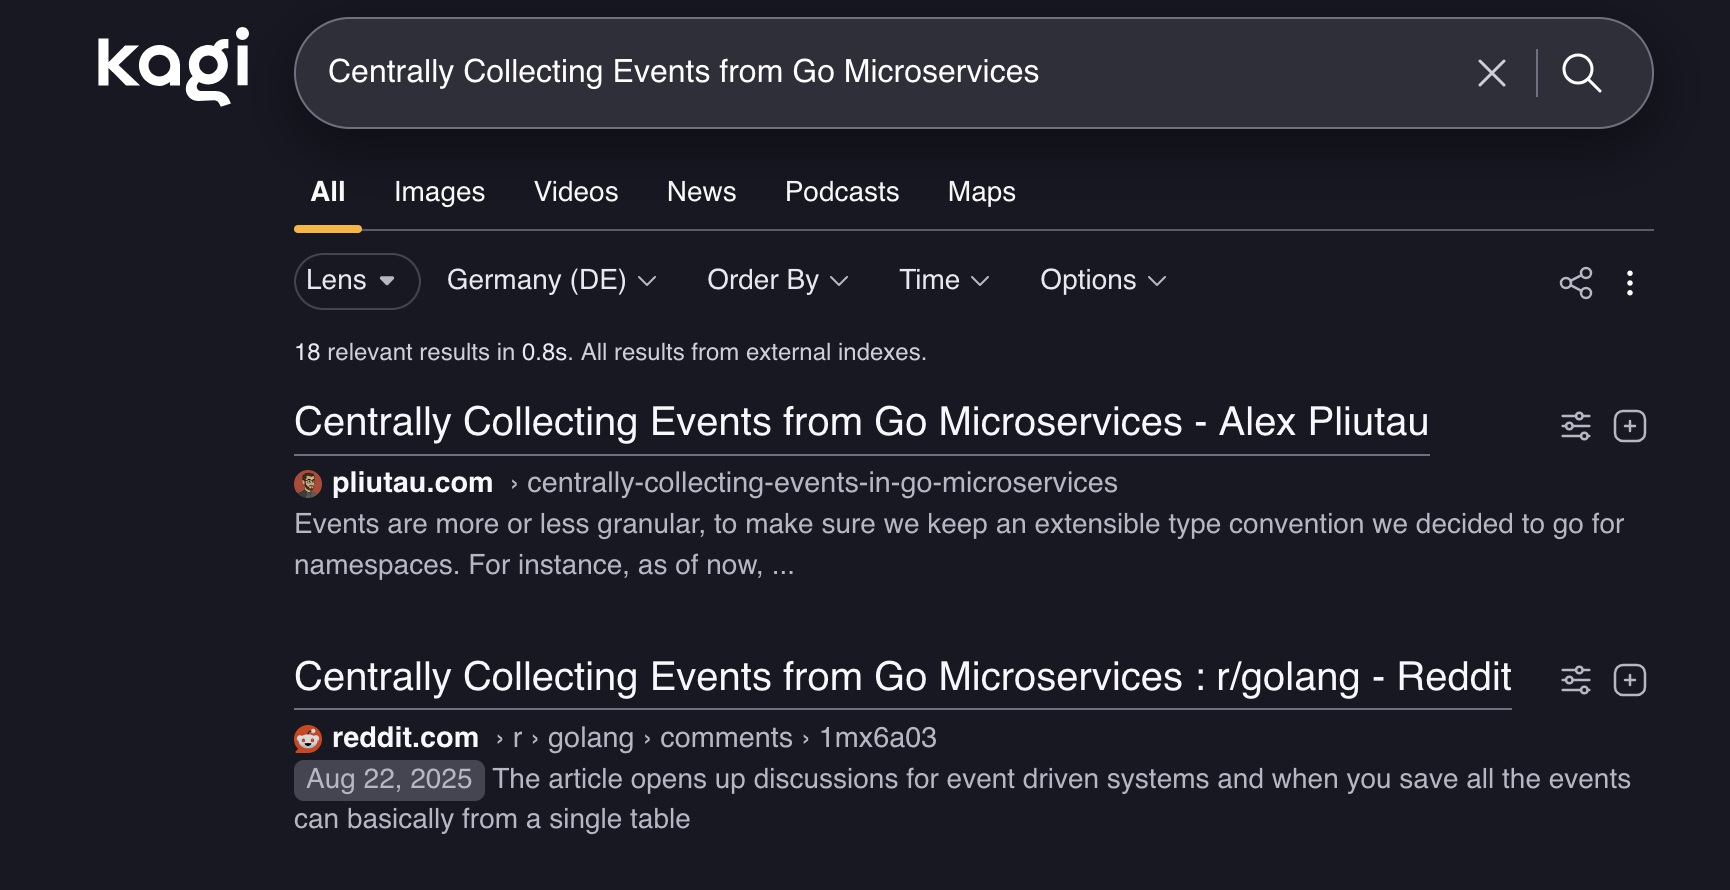Screen dimensions: 1730x890
Task: Select the All tab
Action: point(328,192)
